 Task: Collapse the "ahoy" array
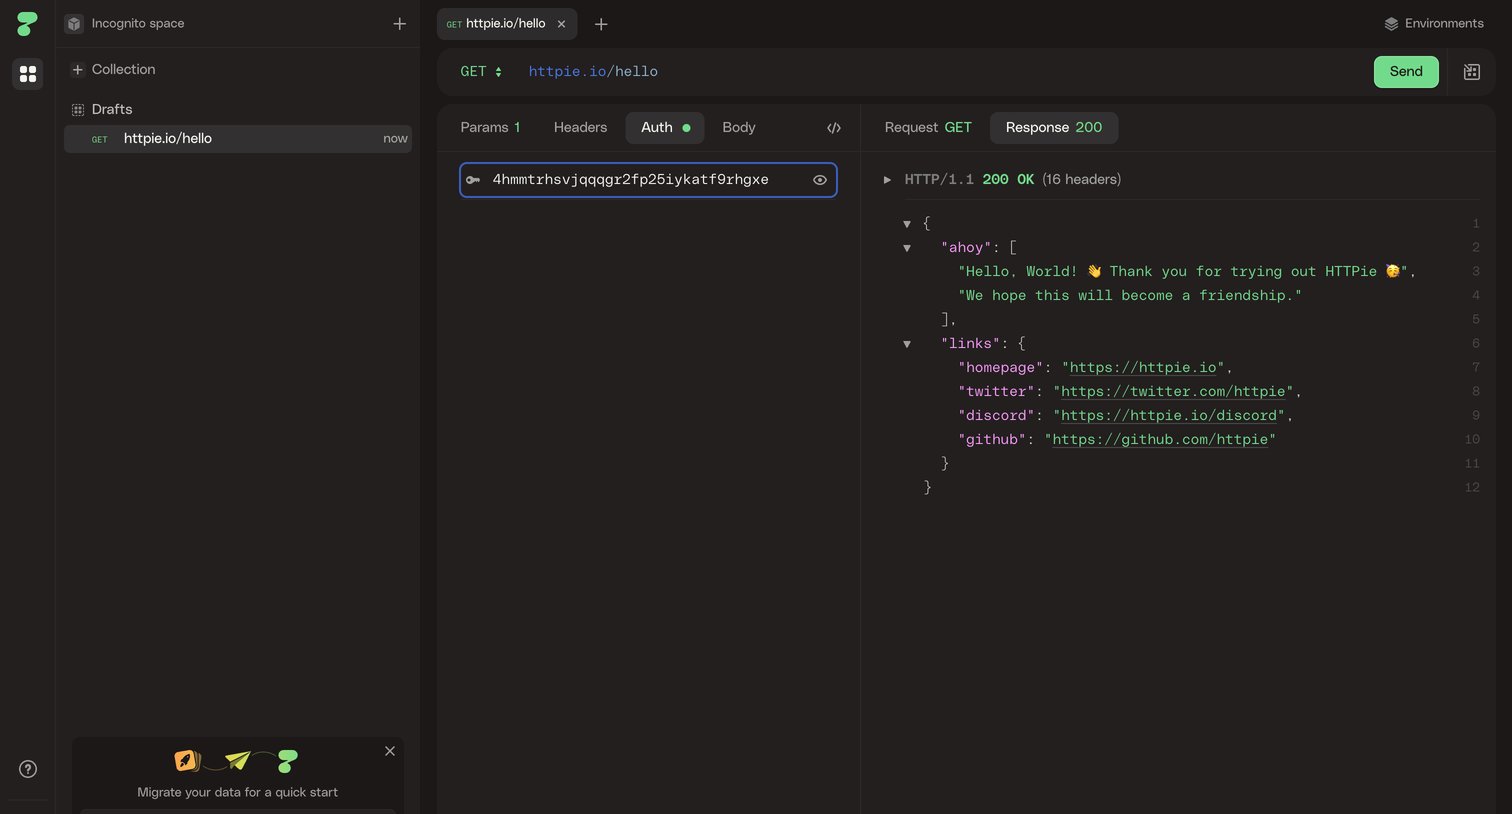tap(907, 248)
